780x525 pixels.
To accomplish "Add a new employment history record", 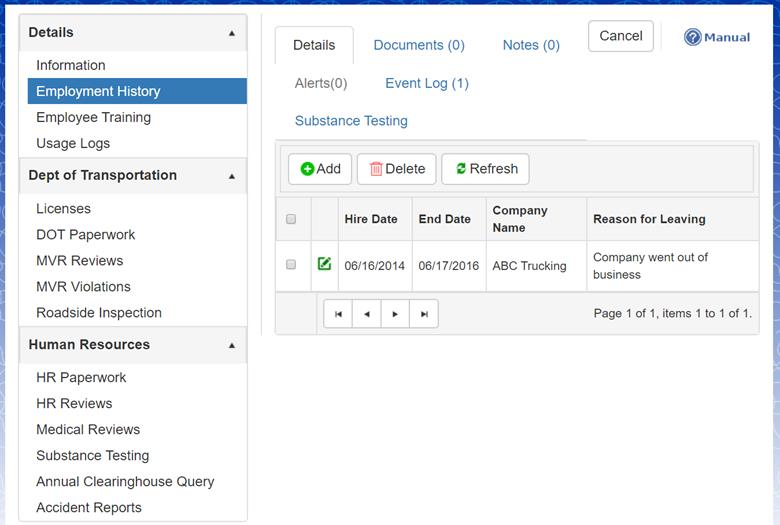I will click(x=320, y=169).
